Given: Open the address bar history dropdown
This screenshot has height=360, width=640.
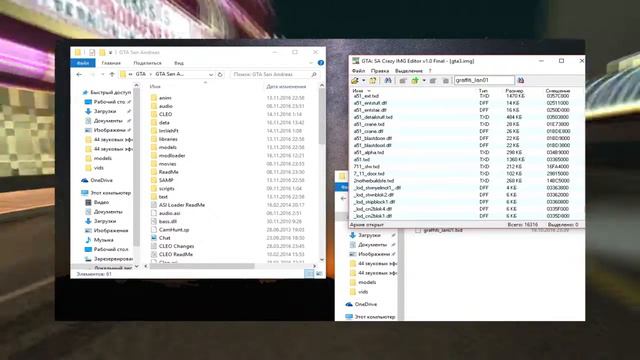Looking at the screenshot, I should click(x=211, y=74).
